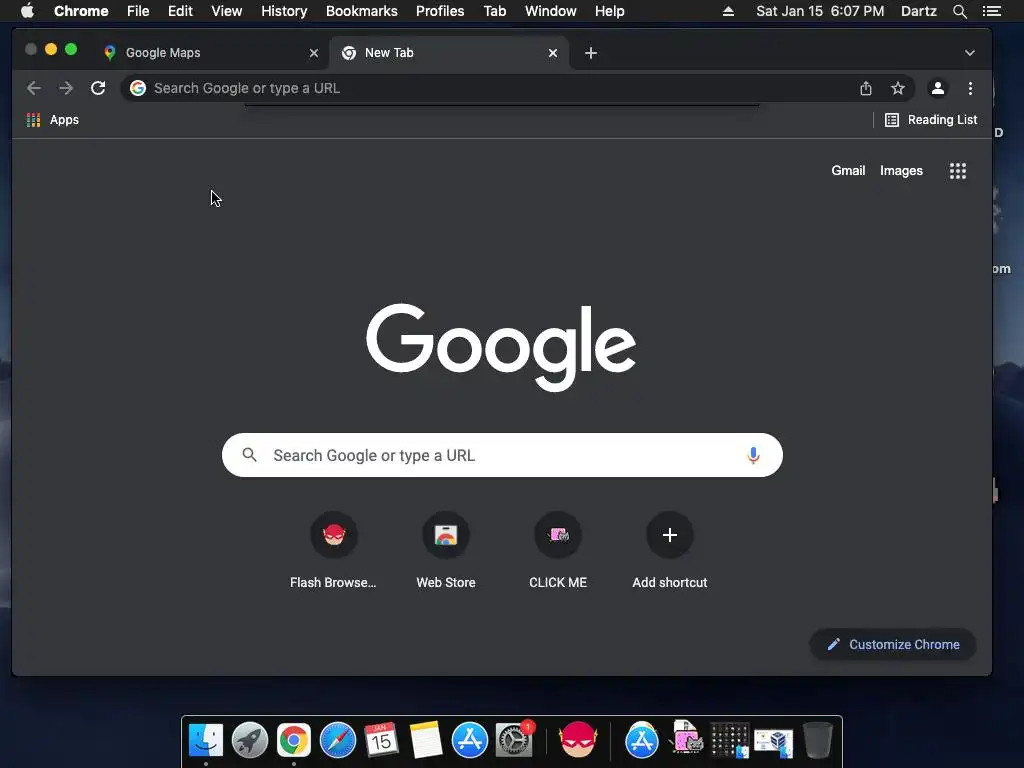This screenshot has height=768, width=1024.
Task: Click the Google icon in the address bar
Action: [138, 88]
